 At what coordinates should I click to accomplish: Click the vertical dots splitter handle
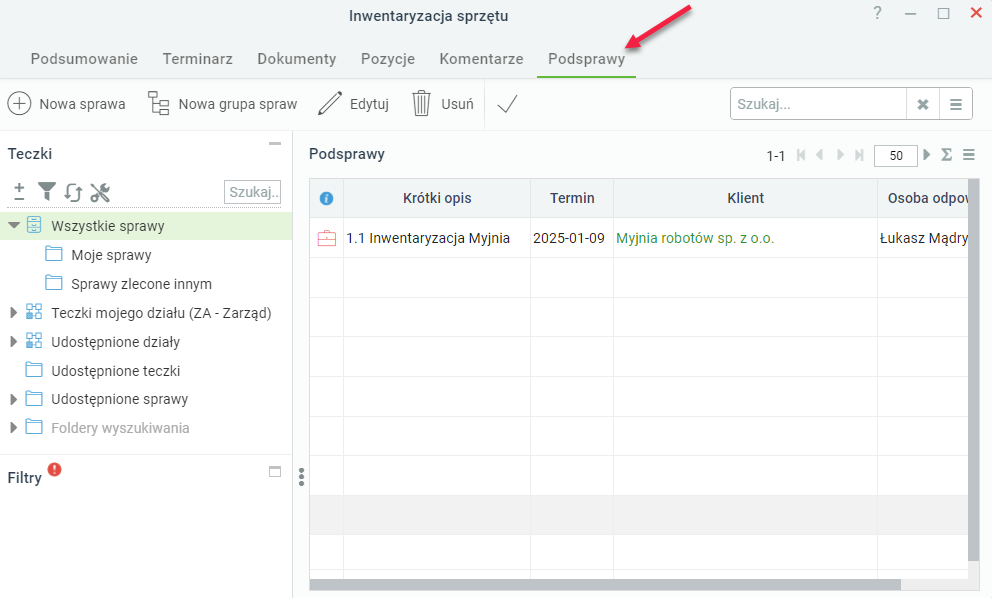point(301,477)
